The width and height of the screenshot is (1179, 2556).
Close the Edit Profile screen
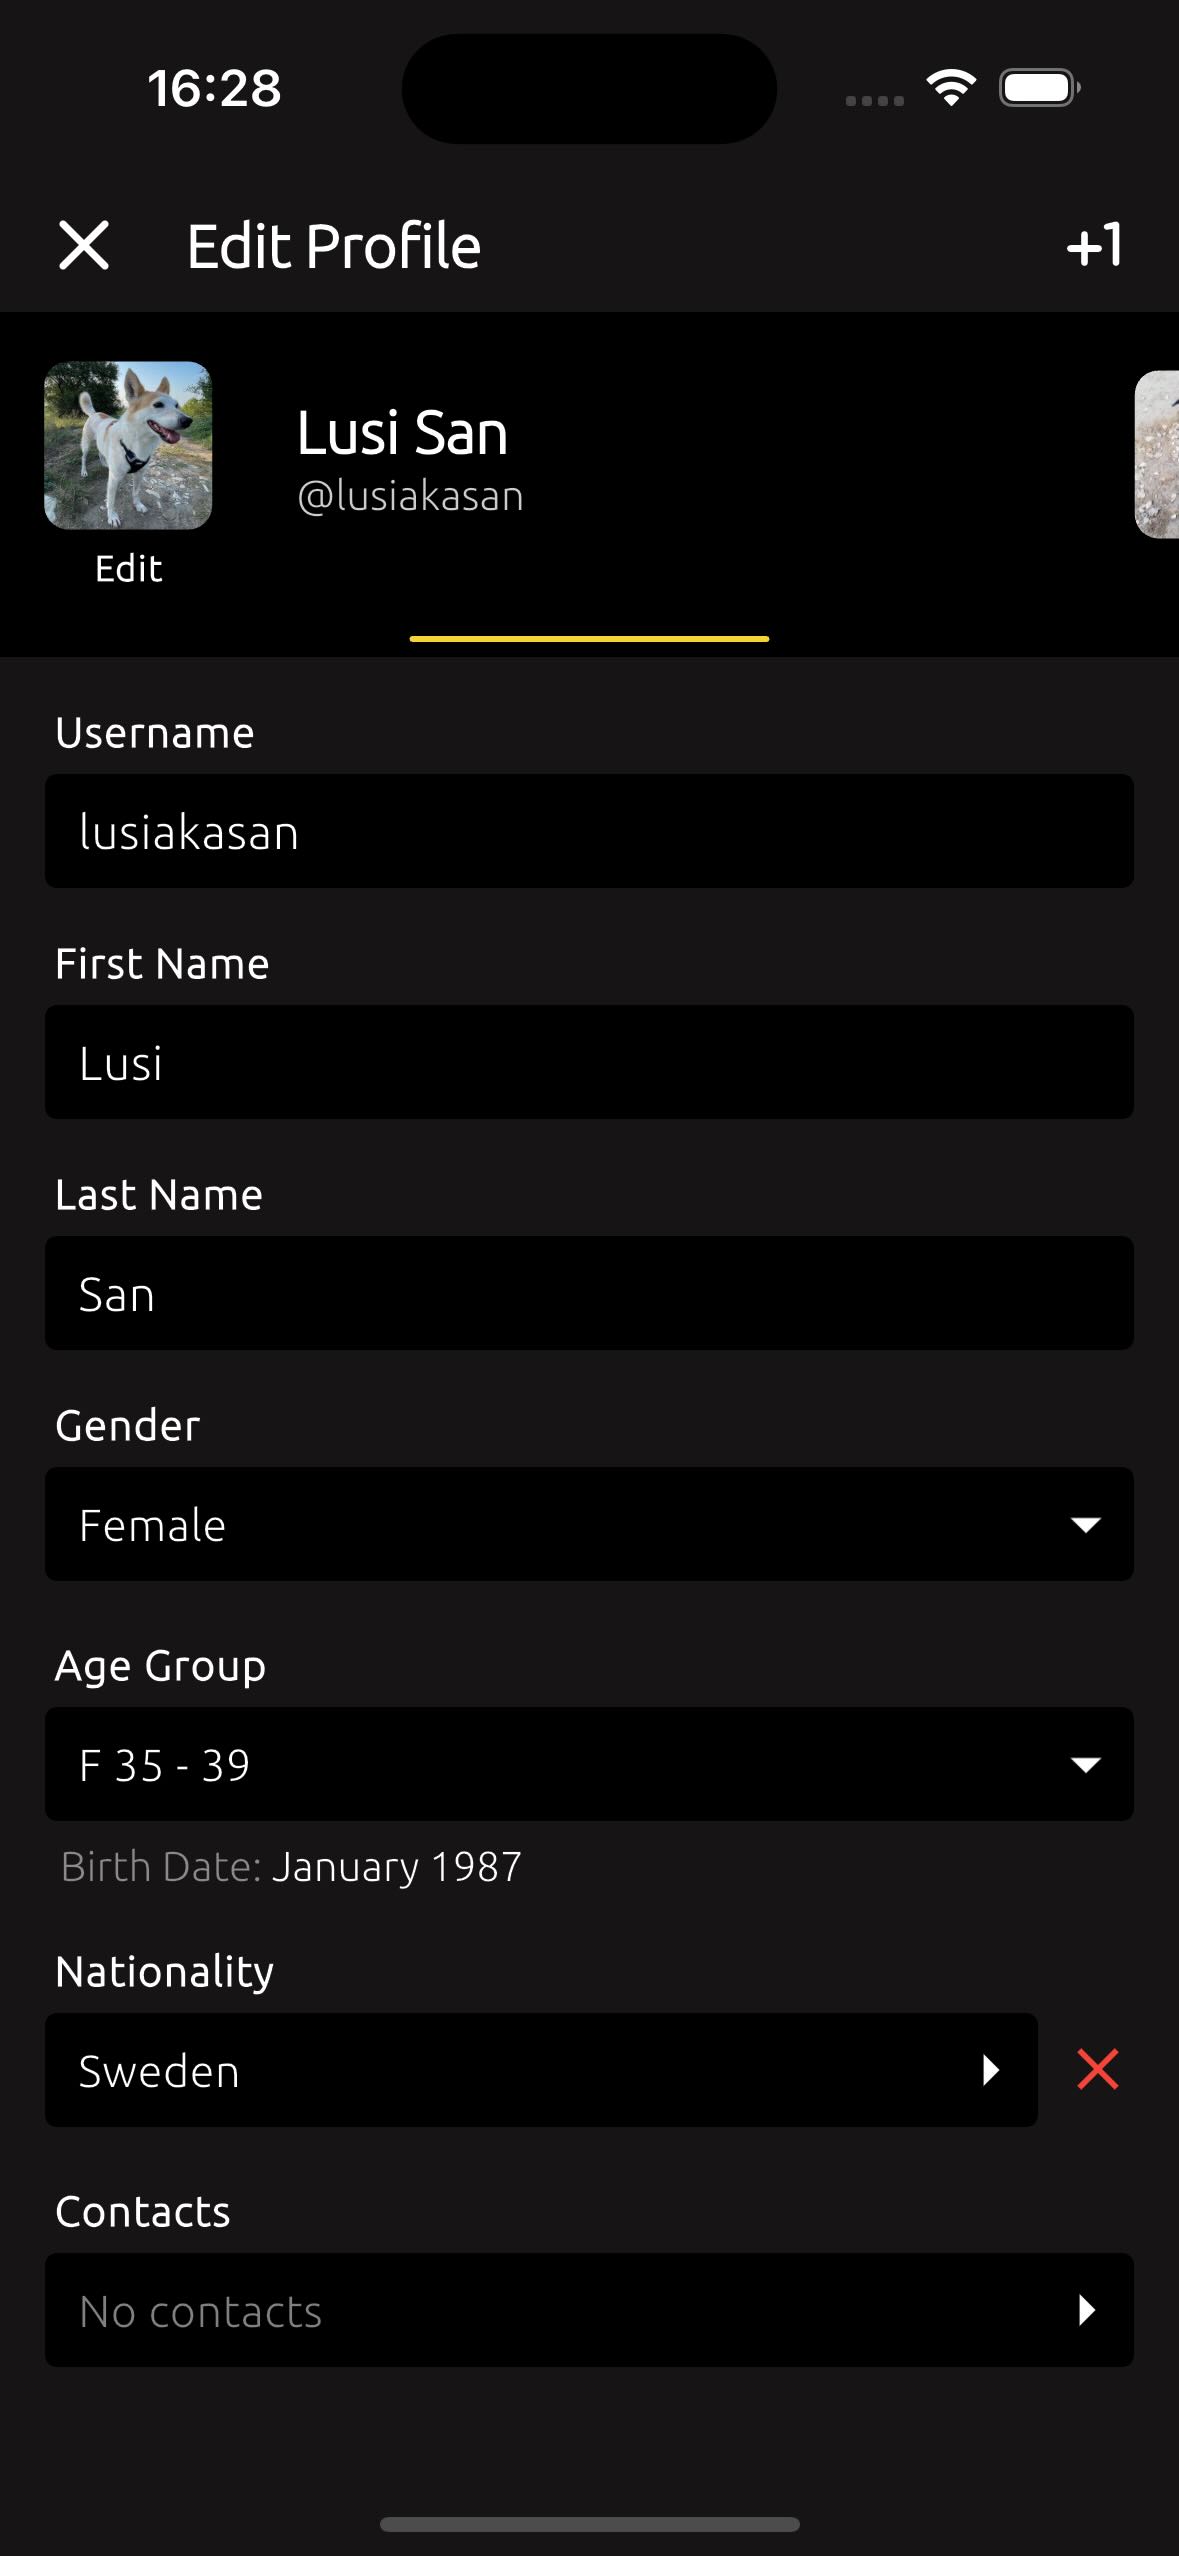click(x=84, y=246)
